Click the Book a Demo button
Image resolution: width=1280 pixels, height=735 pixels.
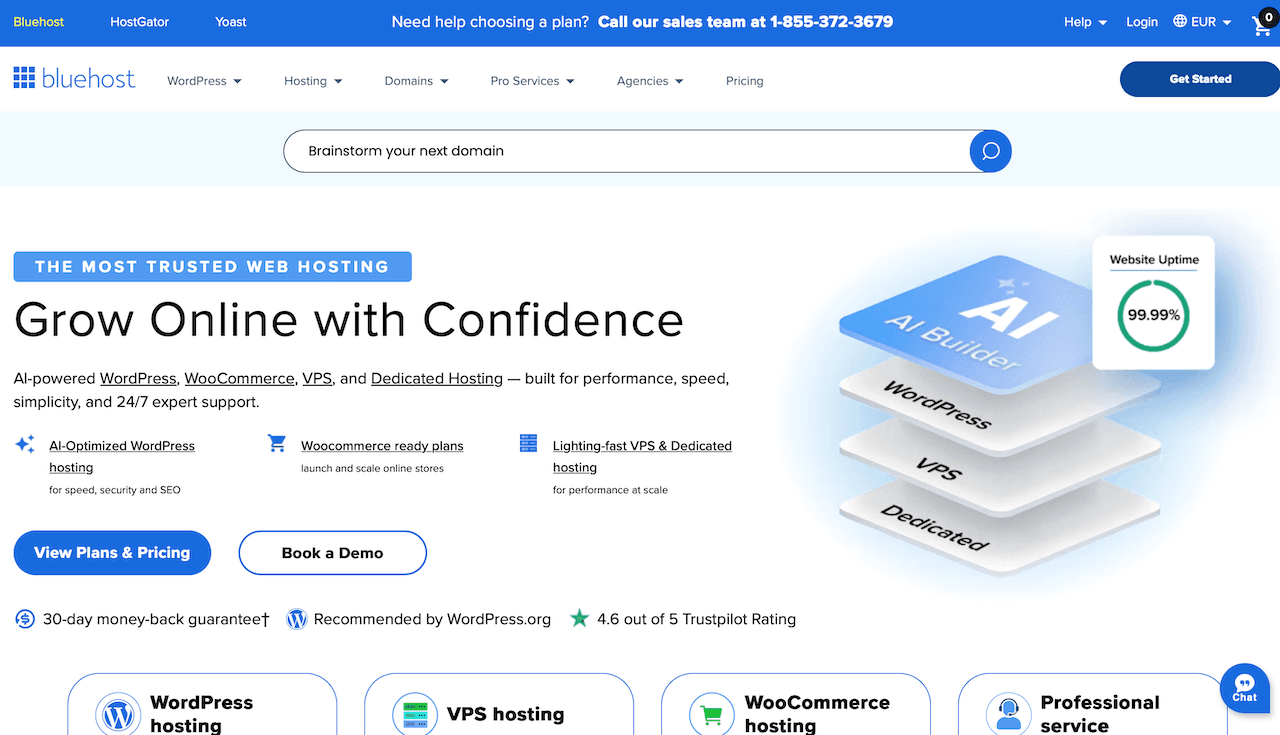click(332, 552)
